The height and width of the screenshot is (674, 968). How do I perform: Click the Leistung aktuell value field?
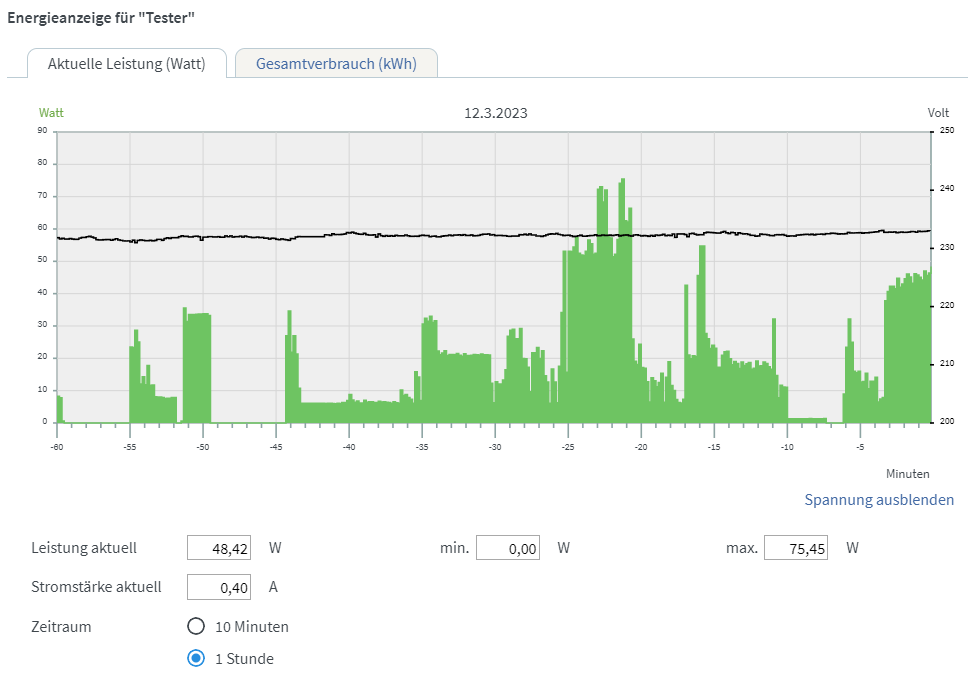tap(219, 548)
